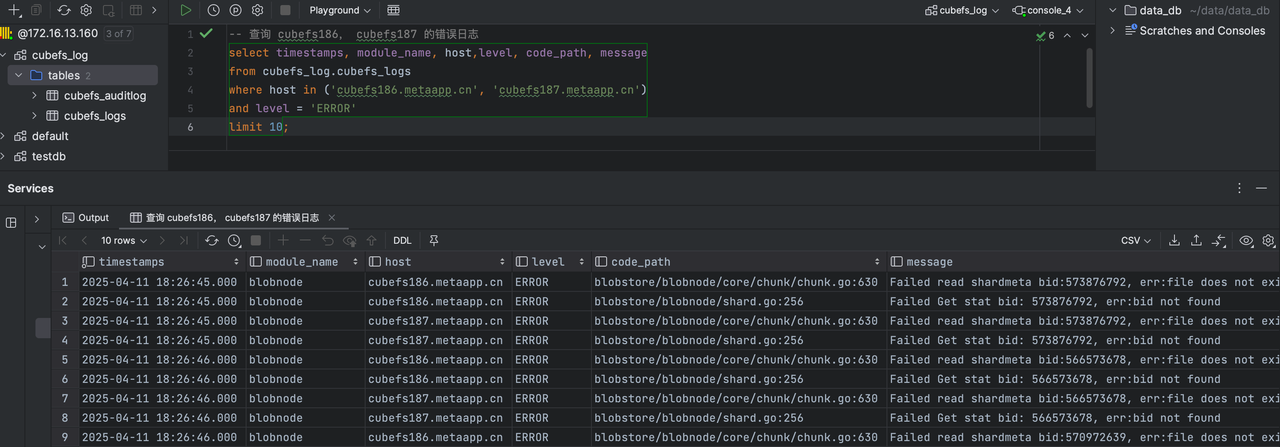The width and height of the screenshot is (1280, 447).
Task: Refresh the database explorer
Action: click(64, 10)
